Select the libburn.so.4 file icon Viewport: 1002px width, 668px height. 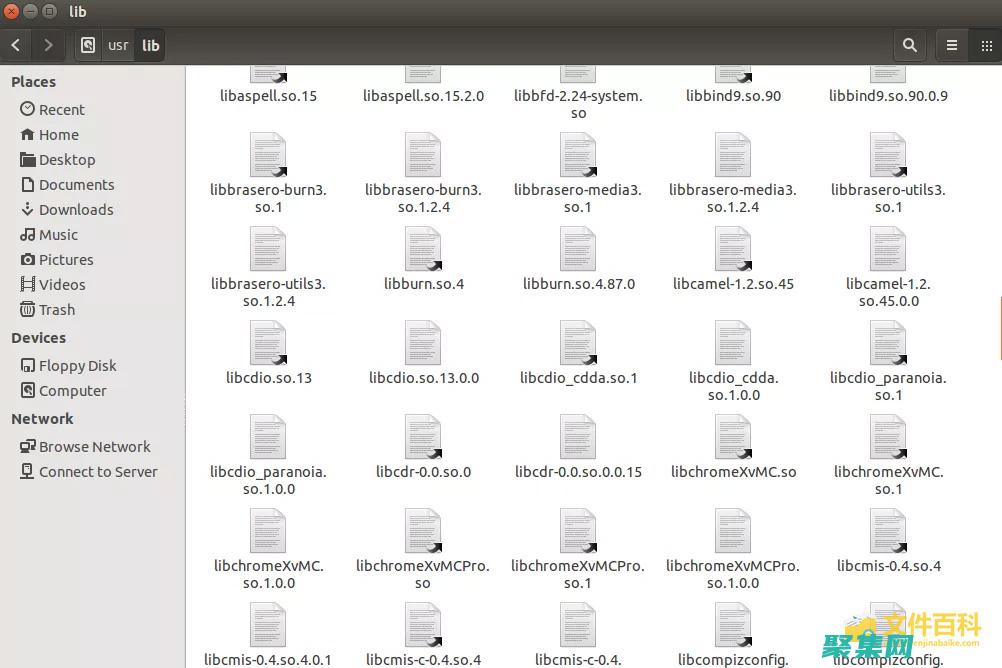point(423,249)
